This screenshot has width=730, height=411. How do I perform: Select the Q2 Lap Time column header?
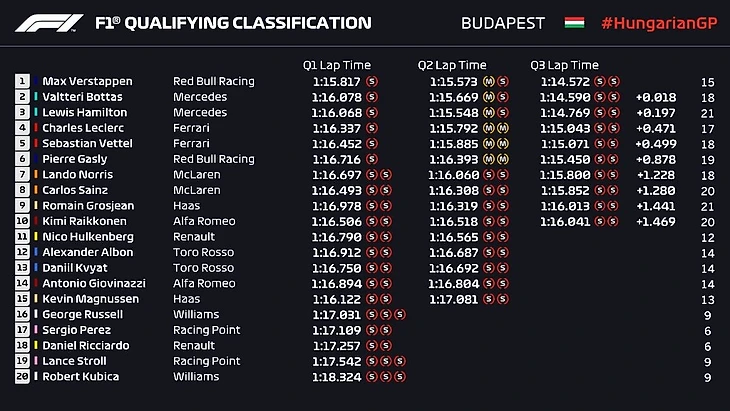click(x=452, y=65)
